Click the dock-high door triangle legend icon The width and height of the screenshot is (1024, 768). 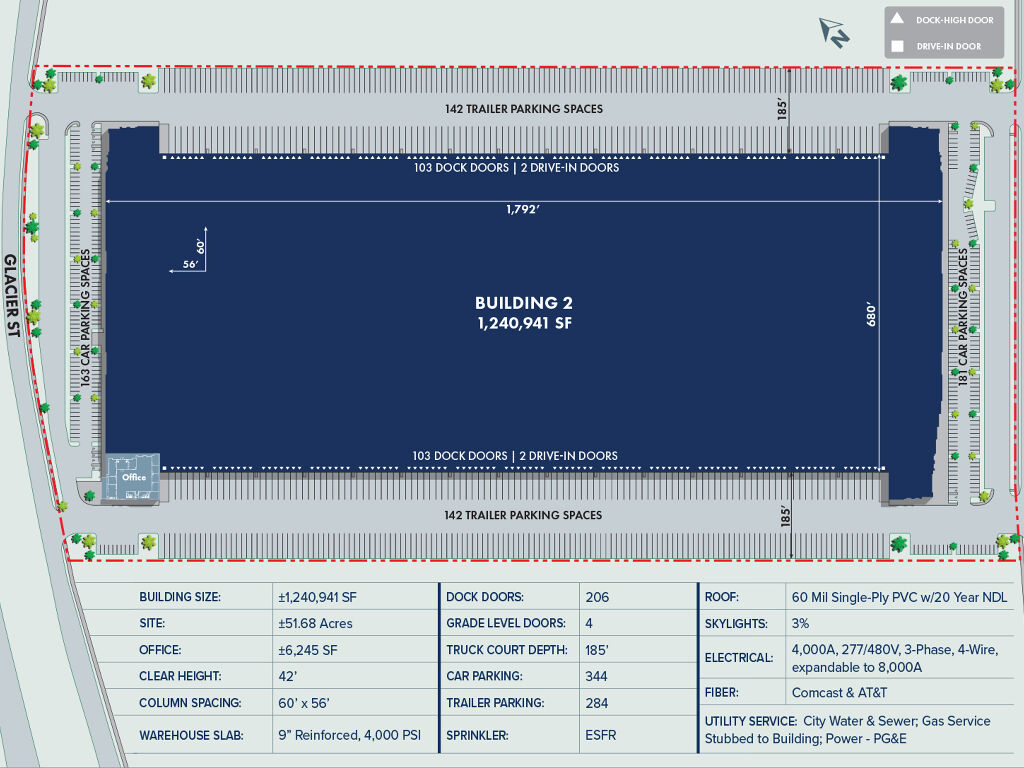click(897, 18)
